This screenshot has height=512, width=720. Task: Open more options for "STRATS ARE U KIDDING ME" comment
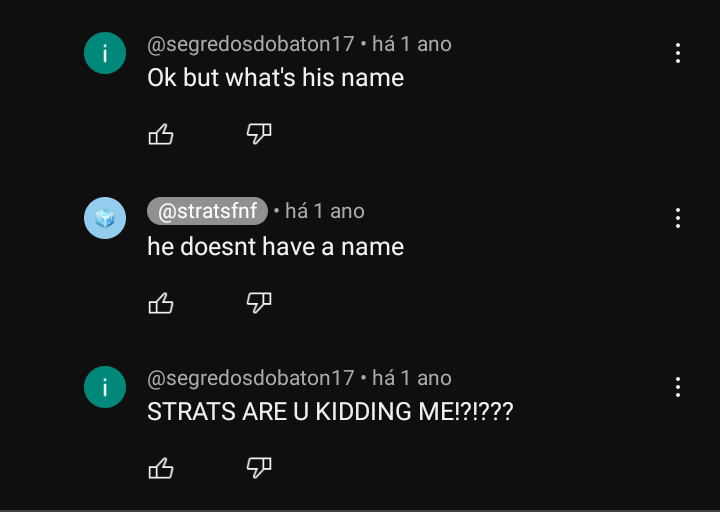[x=678, y=387]
